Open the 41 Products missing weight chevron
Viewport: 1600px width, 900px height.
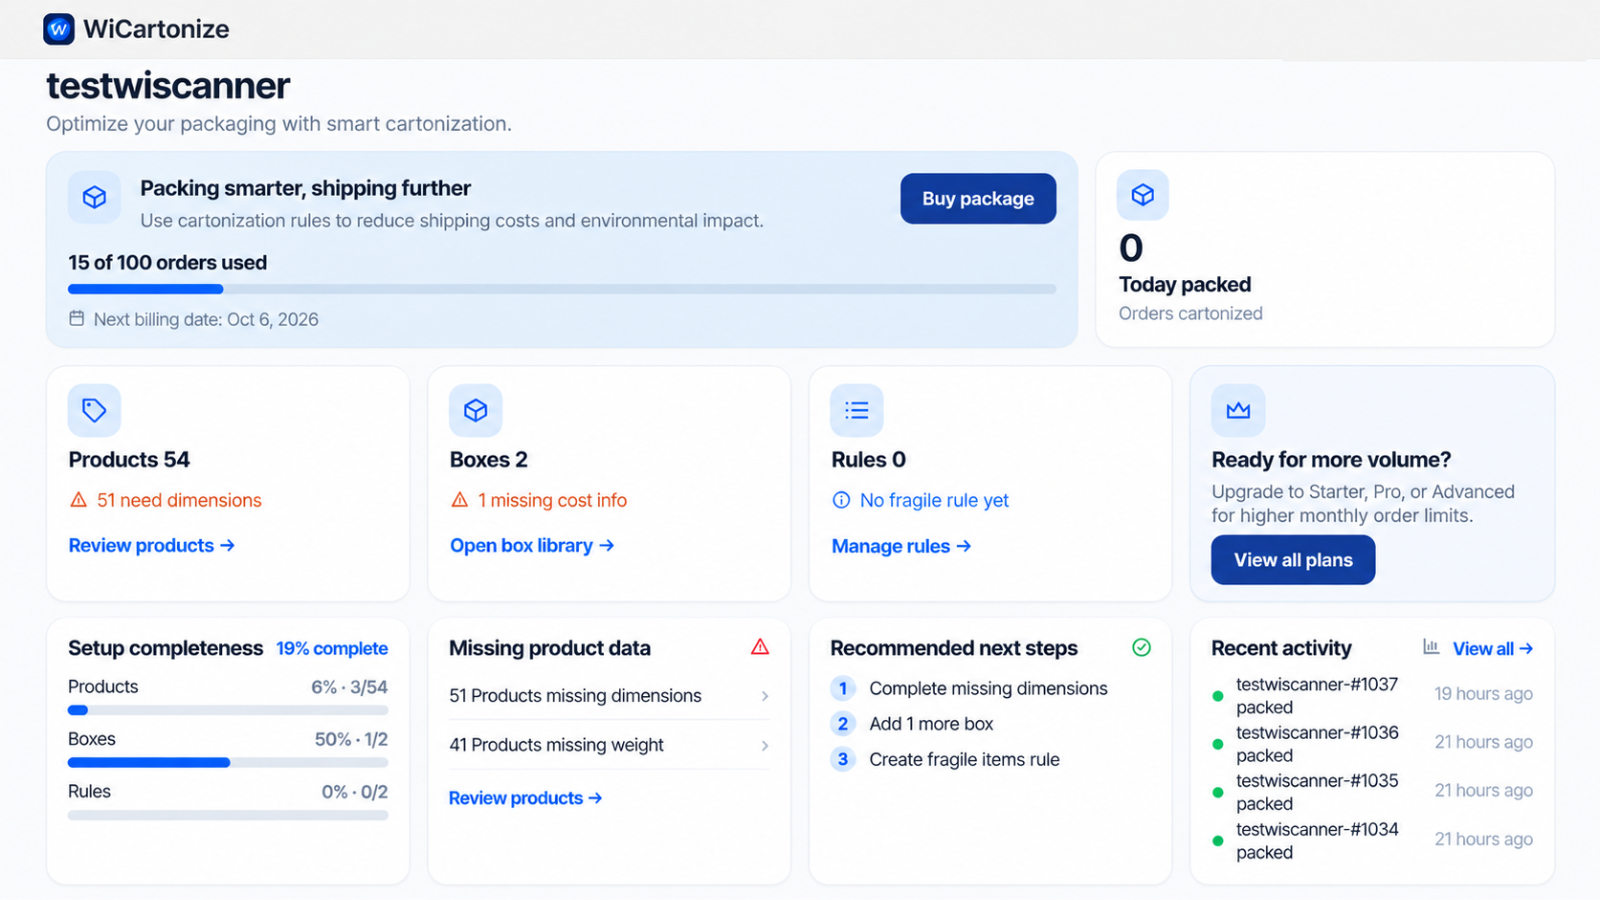[764, 745]
